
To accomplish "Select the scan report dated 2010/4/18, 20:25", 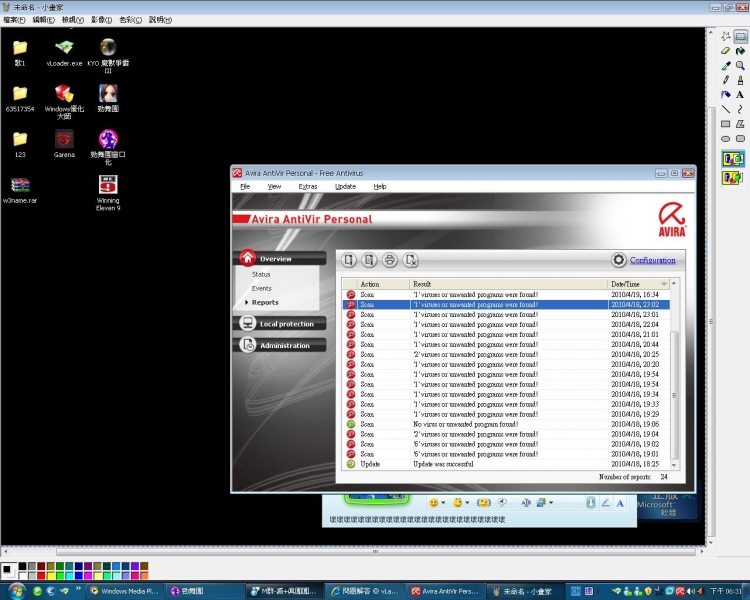I will [x=506, y=354].
